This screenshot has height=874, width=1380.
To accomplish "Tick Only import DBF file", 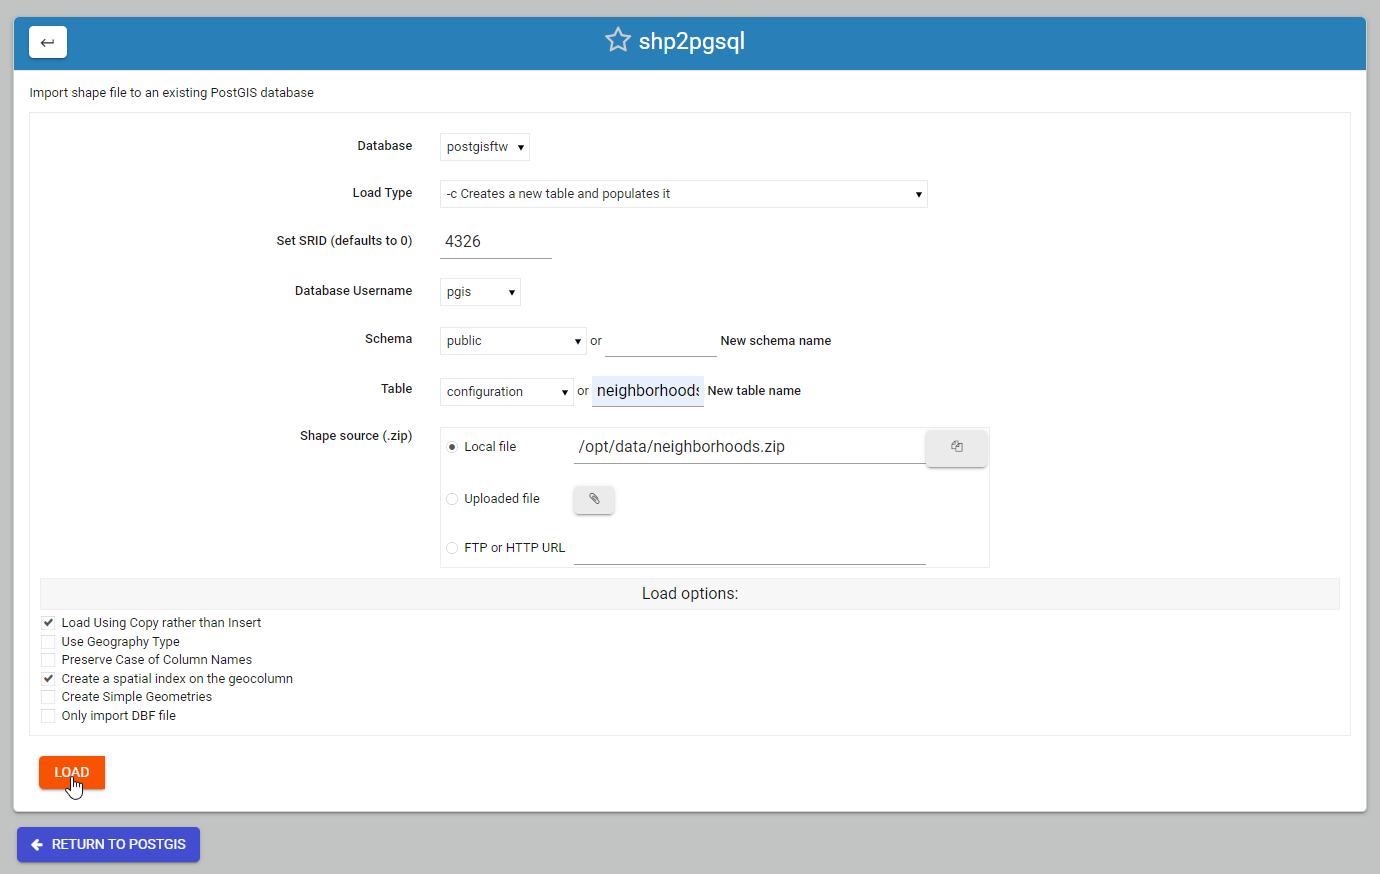I will [x=48, y=716].
